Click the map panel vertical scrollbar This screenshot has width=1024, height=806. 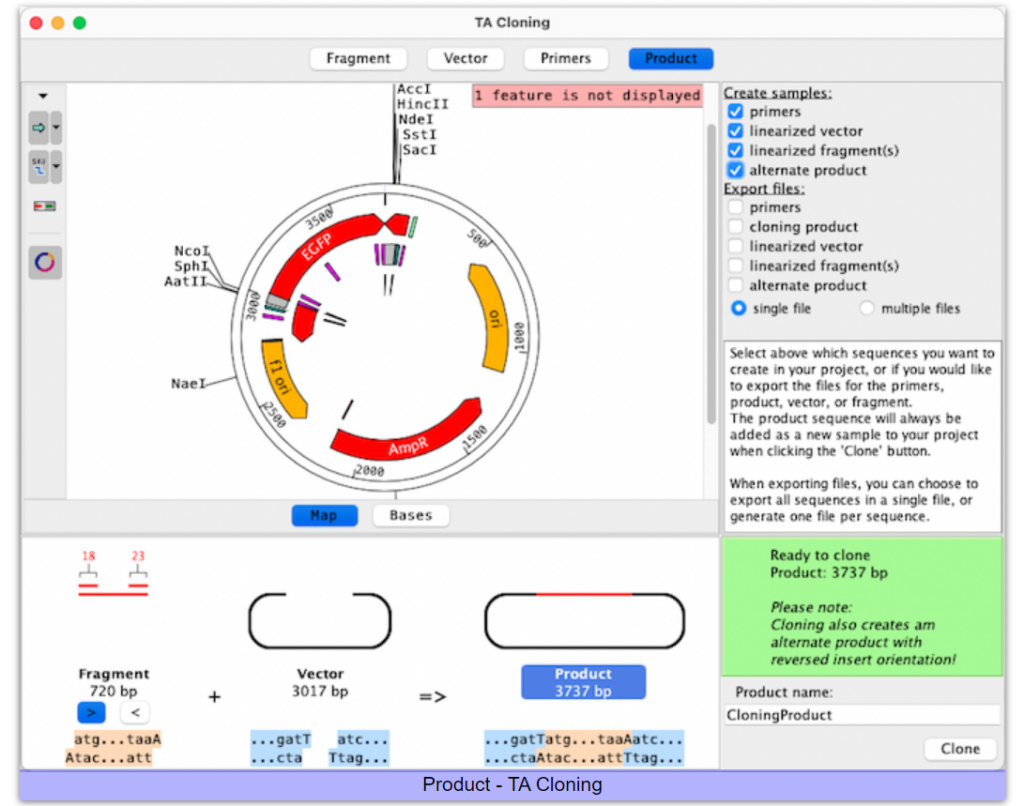pos(711,270)
